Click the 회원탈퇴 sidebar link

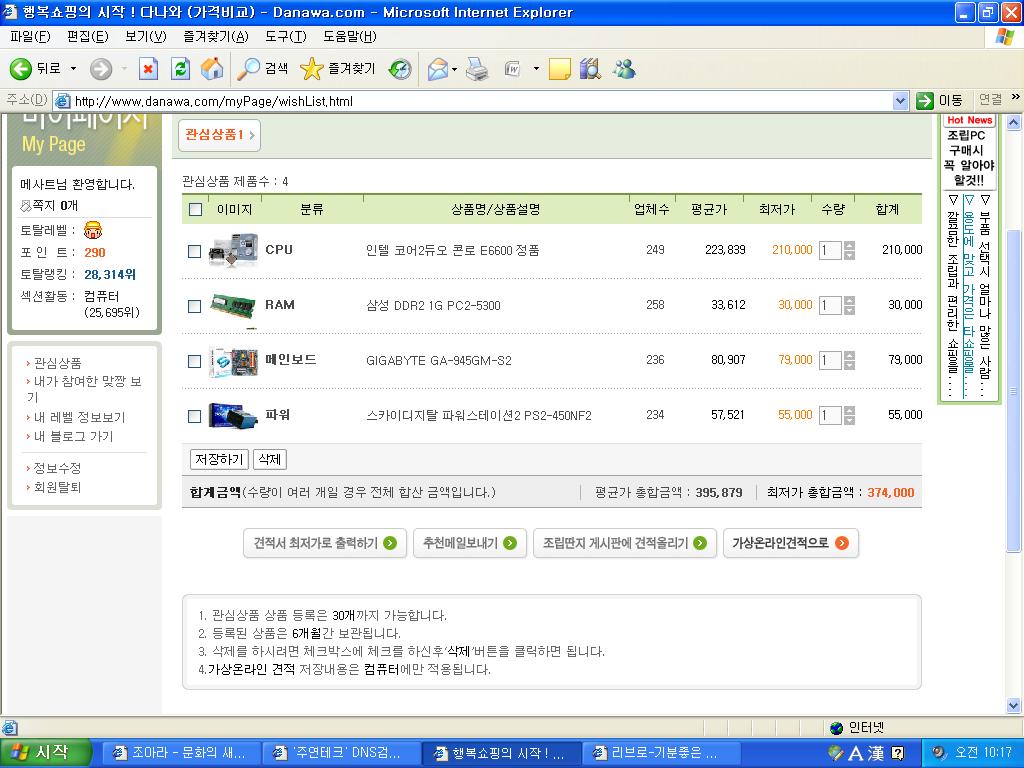(57, 487)
